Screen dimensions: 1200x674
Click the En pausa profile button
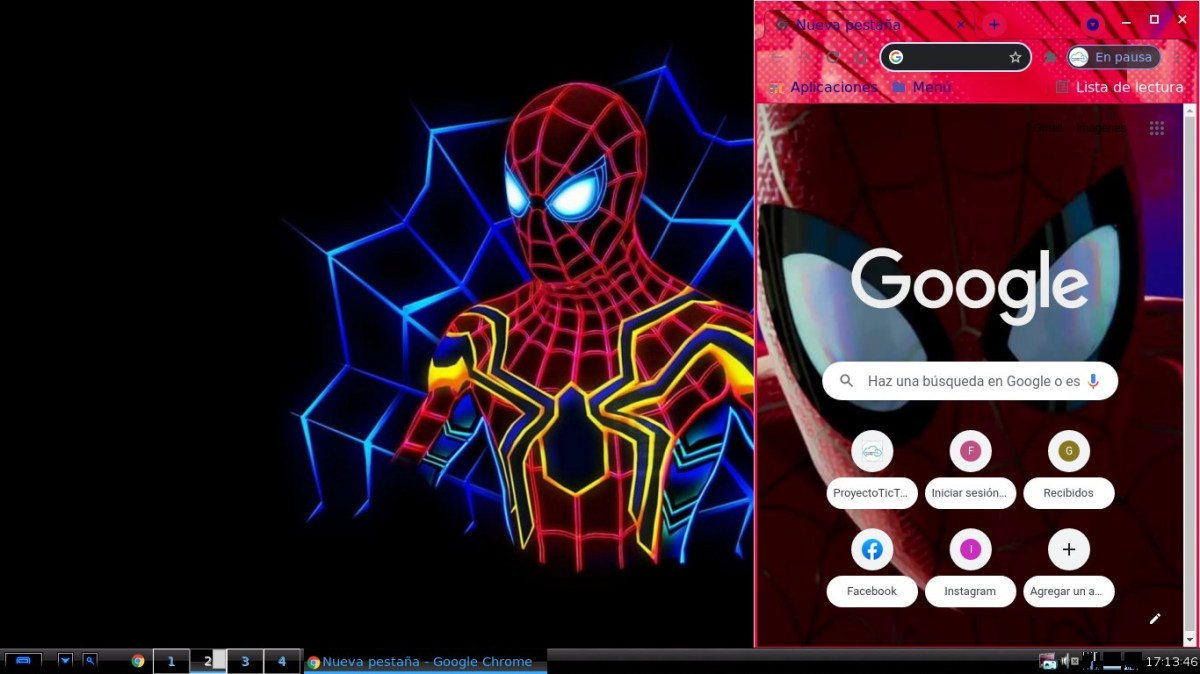(1113, 58)
